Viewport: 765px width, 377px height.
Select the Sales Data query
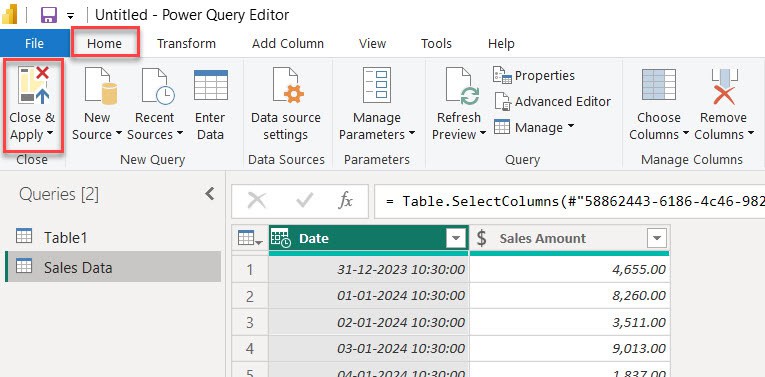(x=113, y=267)
